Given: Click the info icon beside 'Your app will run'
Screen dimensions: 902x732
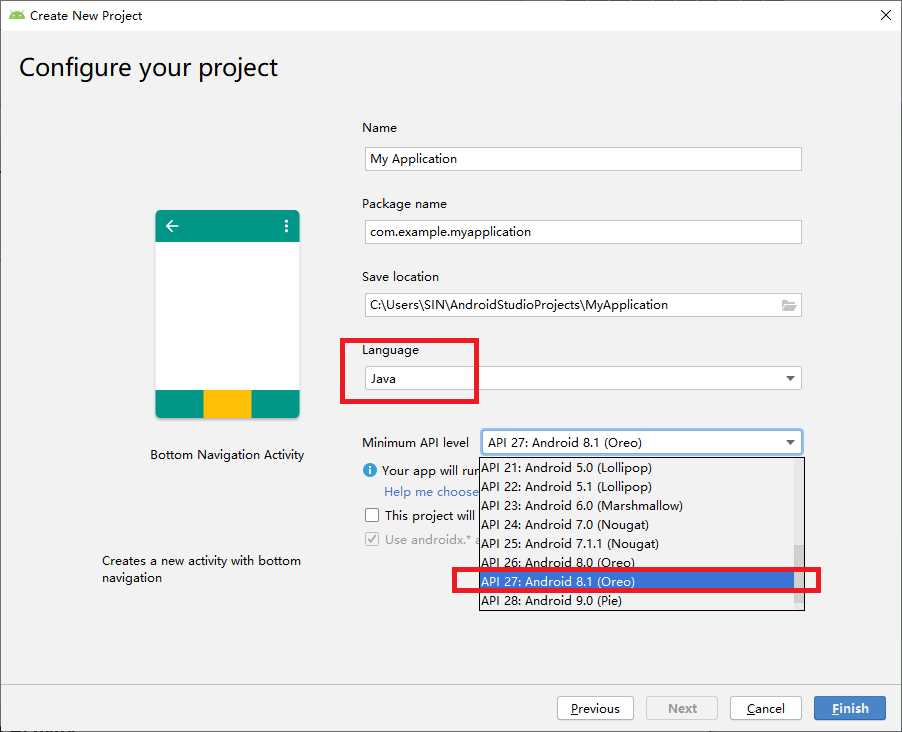Looking at the screenshot, I should pyautogui.click(x=370, y=470).
